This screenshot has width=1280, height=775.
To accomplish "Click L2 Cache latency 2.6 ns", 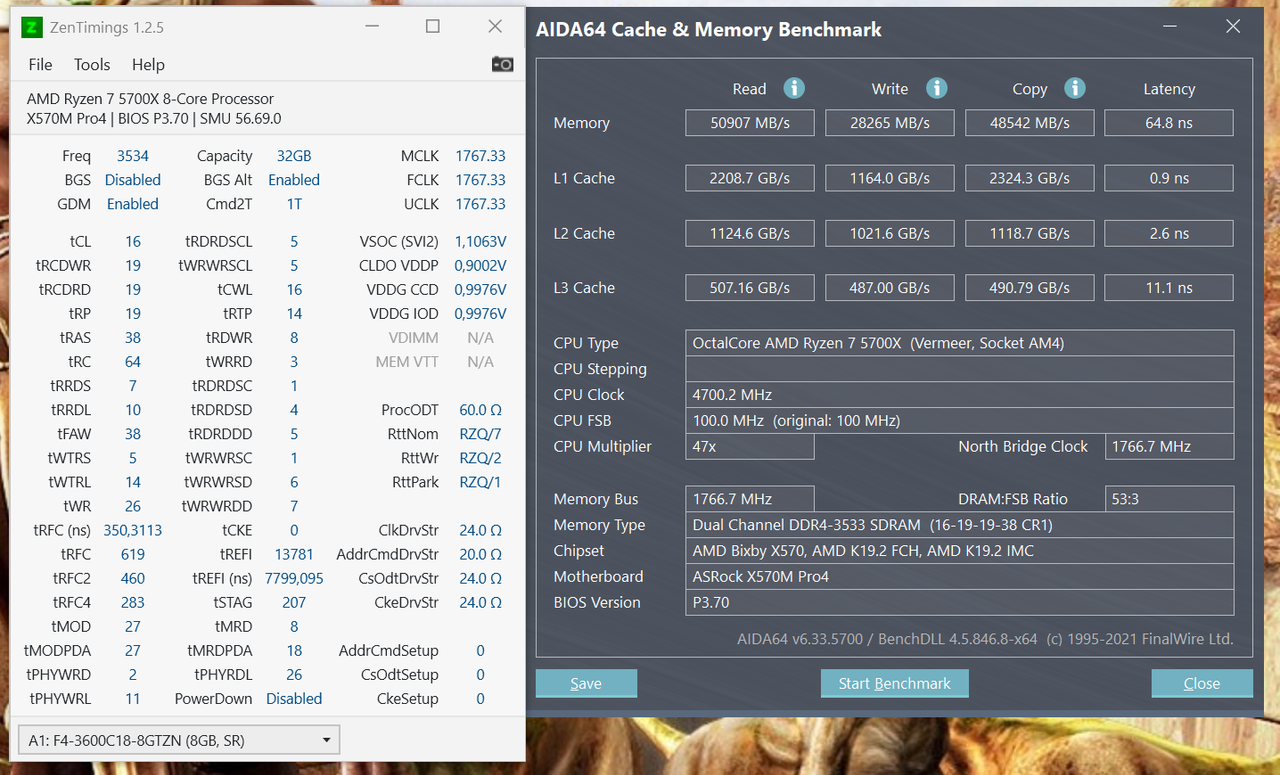I will click(x=1169, y=233).
